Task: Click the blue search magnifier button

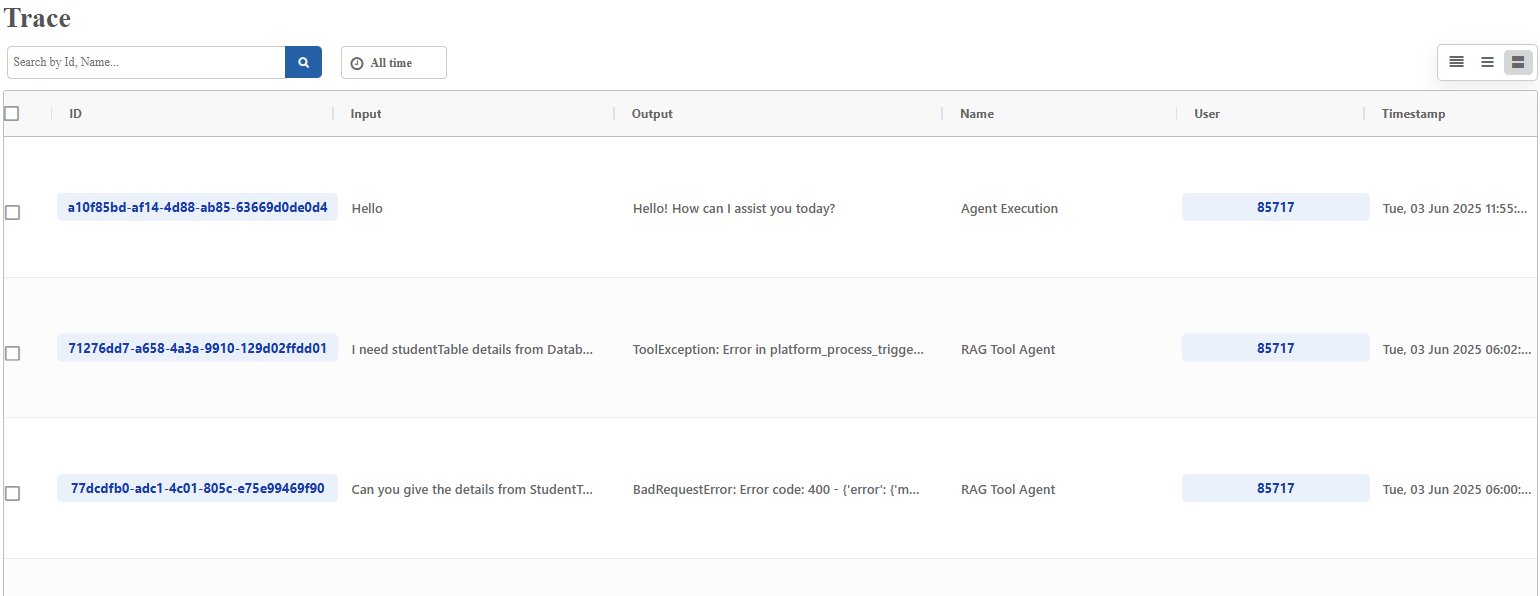Action: (x=303, y=62)
